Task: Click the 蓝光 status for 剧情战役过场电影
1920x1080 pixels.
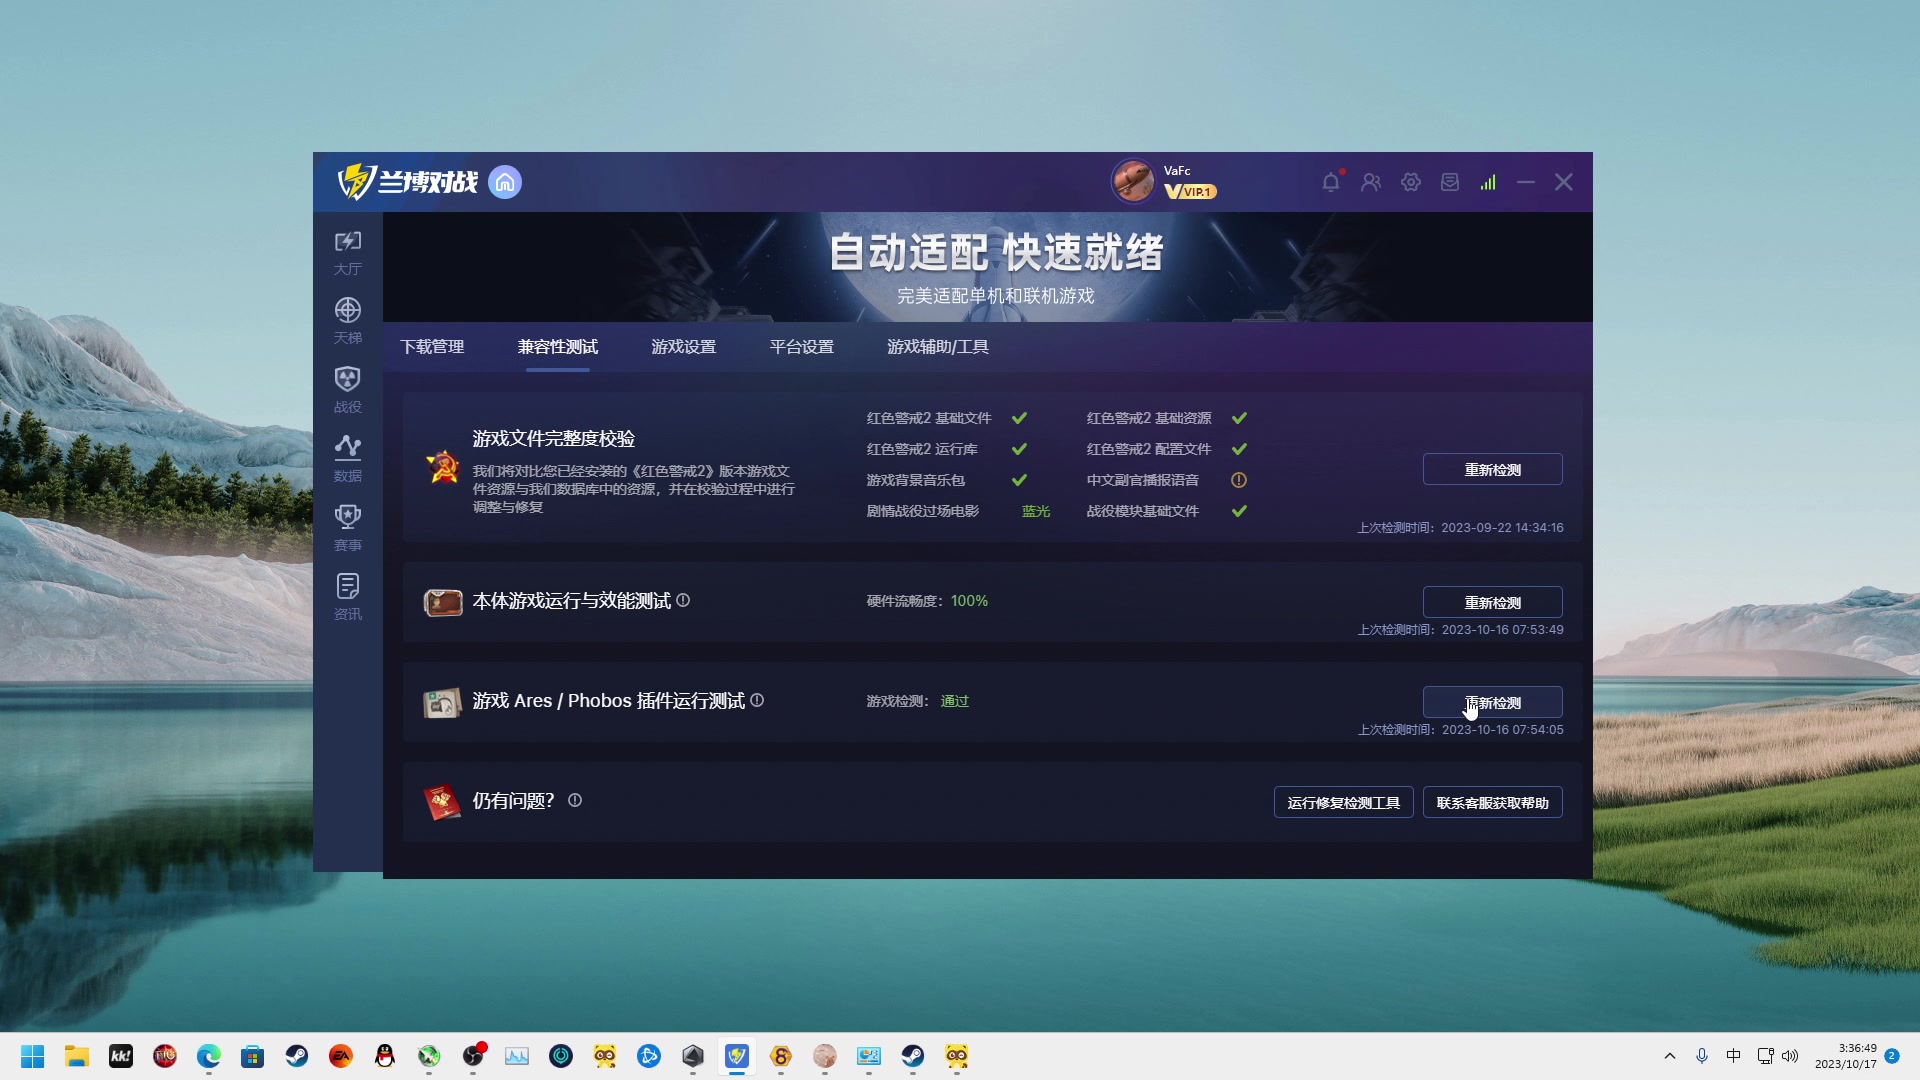Action: (x=1036, y=511)
